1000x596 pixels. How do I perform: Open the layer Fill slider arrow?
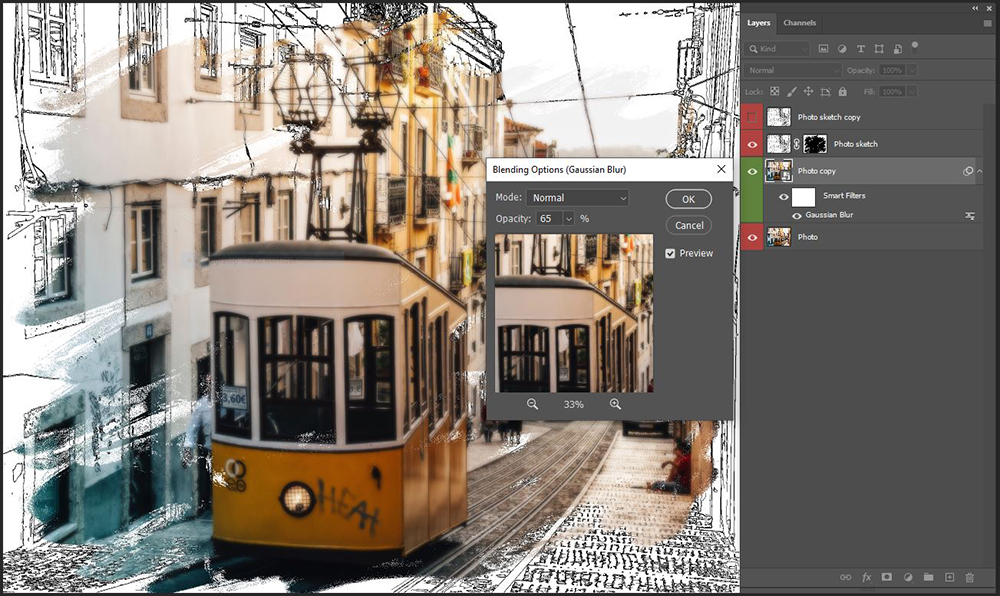[x=913, y=92]
